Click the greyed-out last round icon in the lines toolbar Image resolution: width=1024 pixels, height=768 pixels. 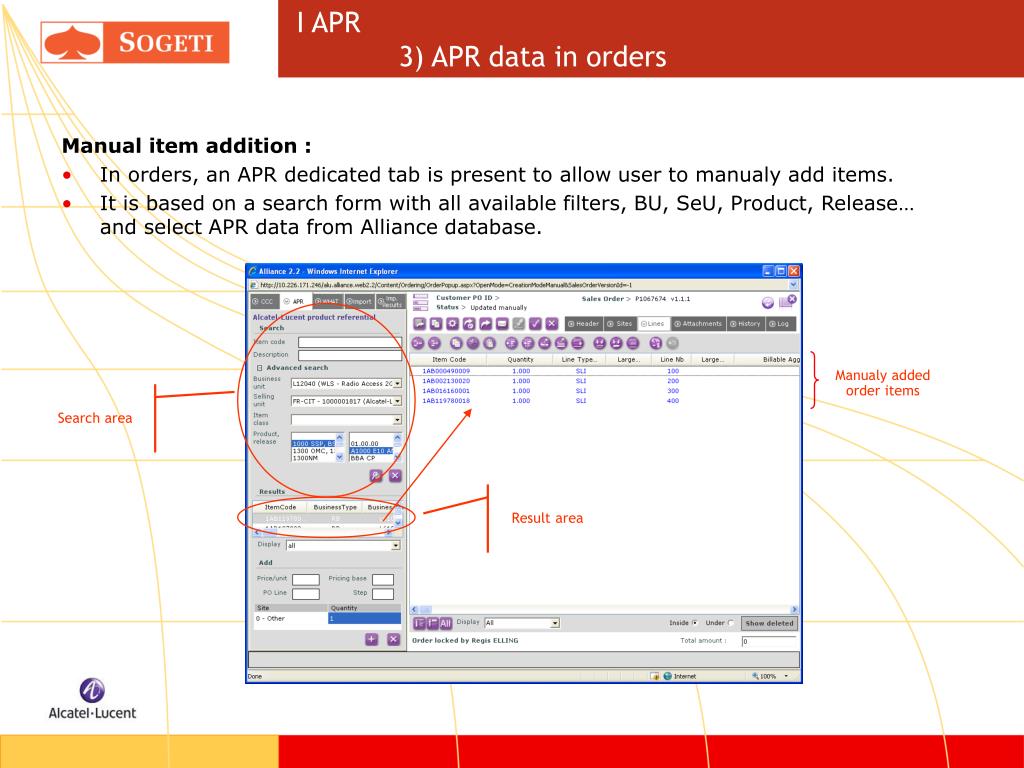673,343
